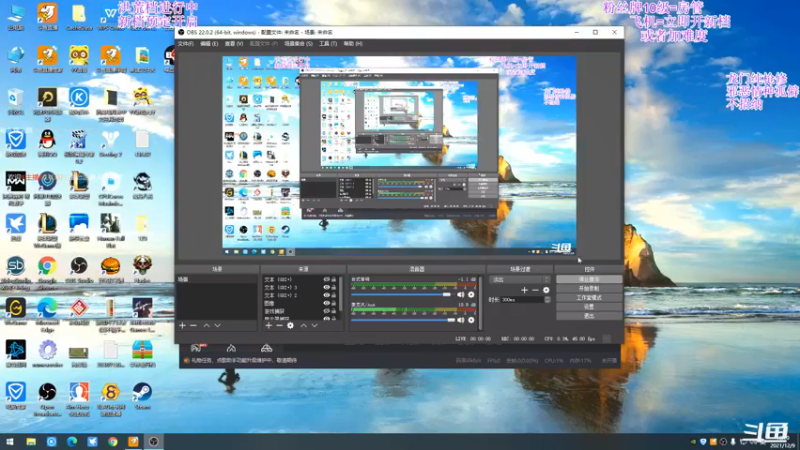The image size is (800, 450).
Task: Click the OBS taskbar icon
Action: [x=154, y=442]
